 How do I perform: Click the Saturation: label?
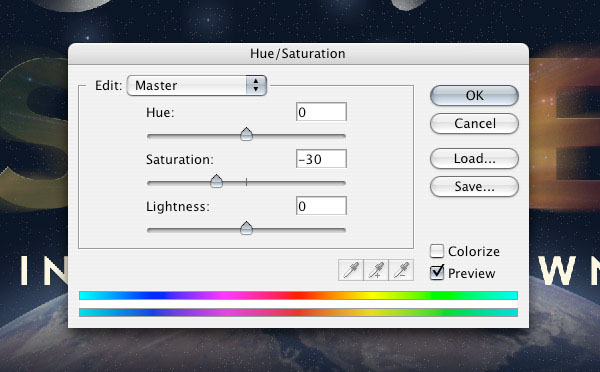click(x=180, y=160)
